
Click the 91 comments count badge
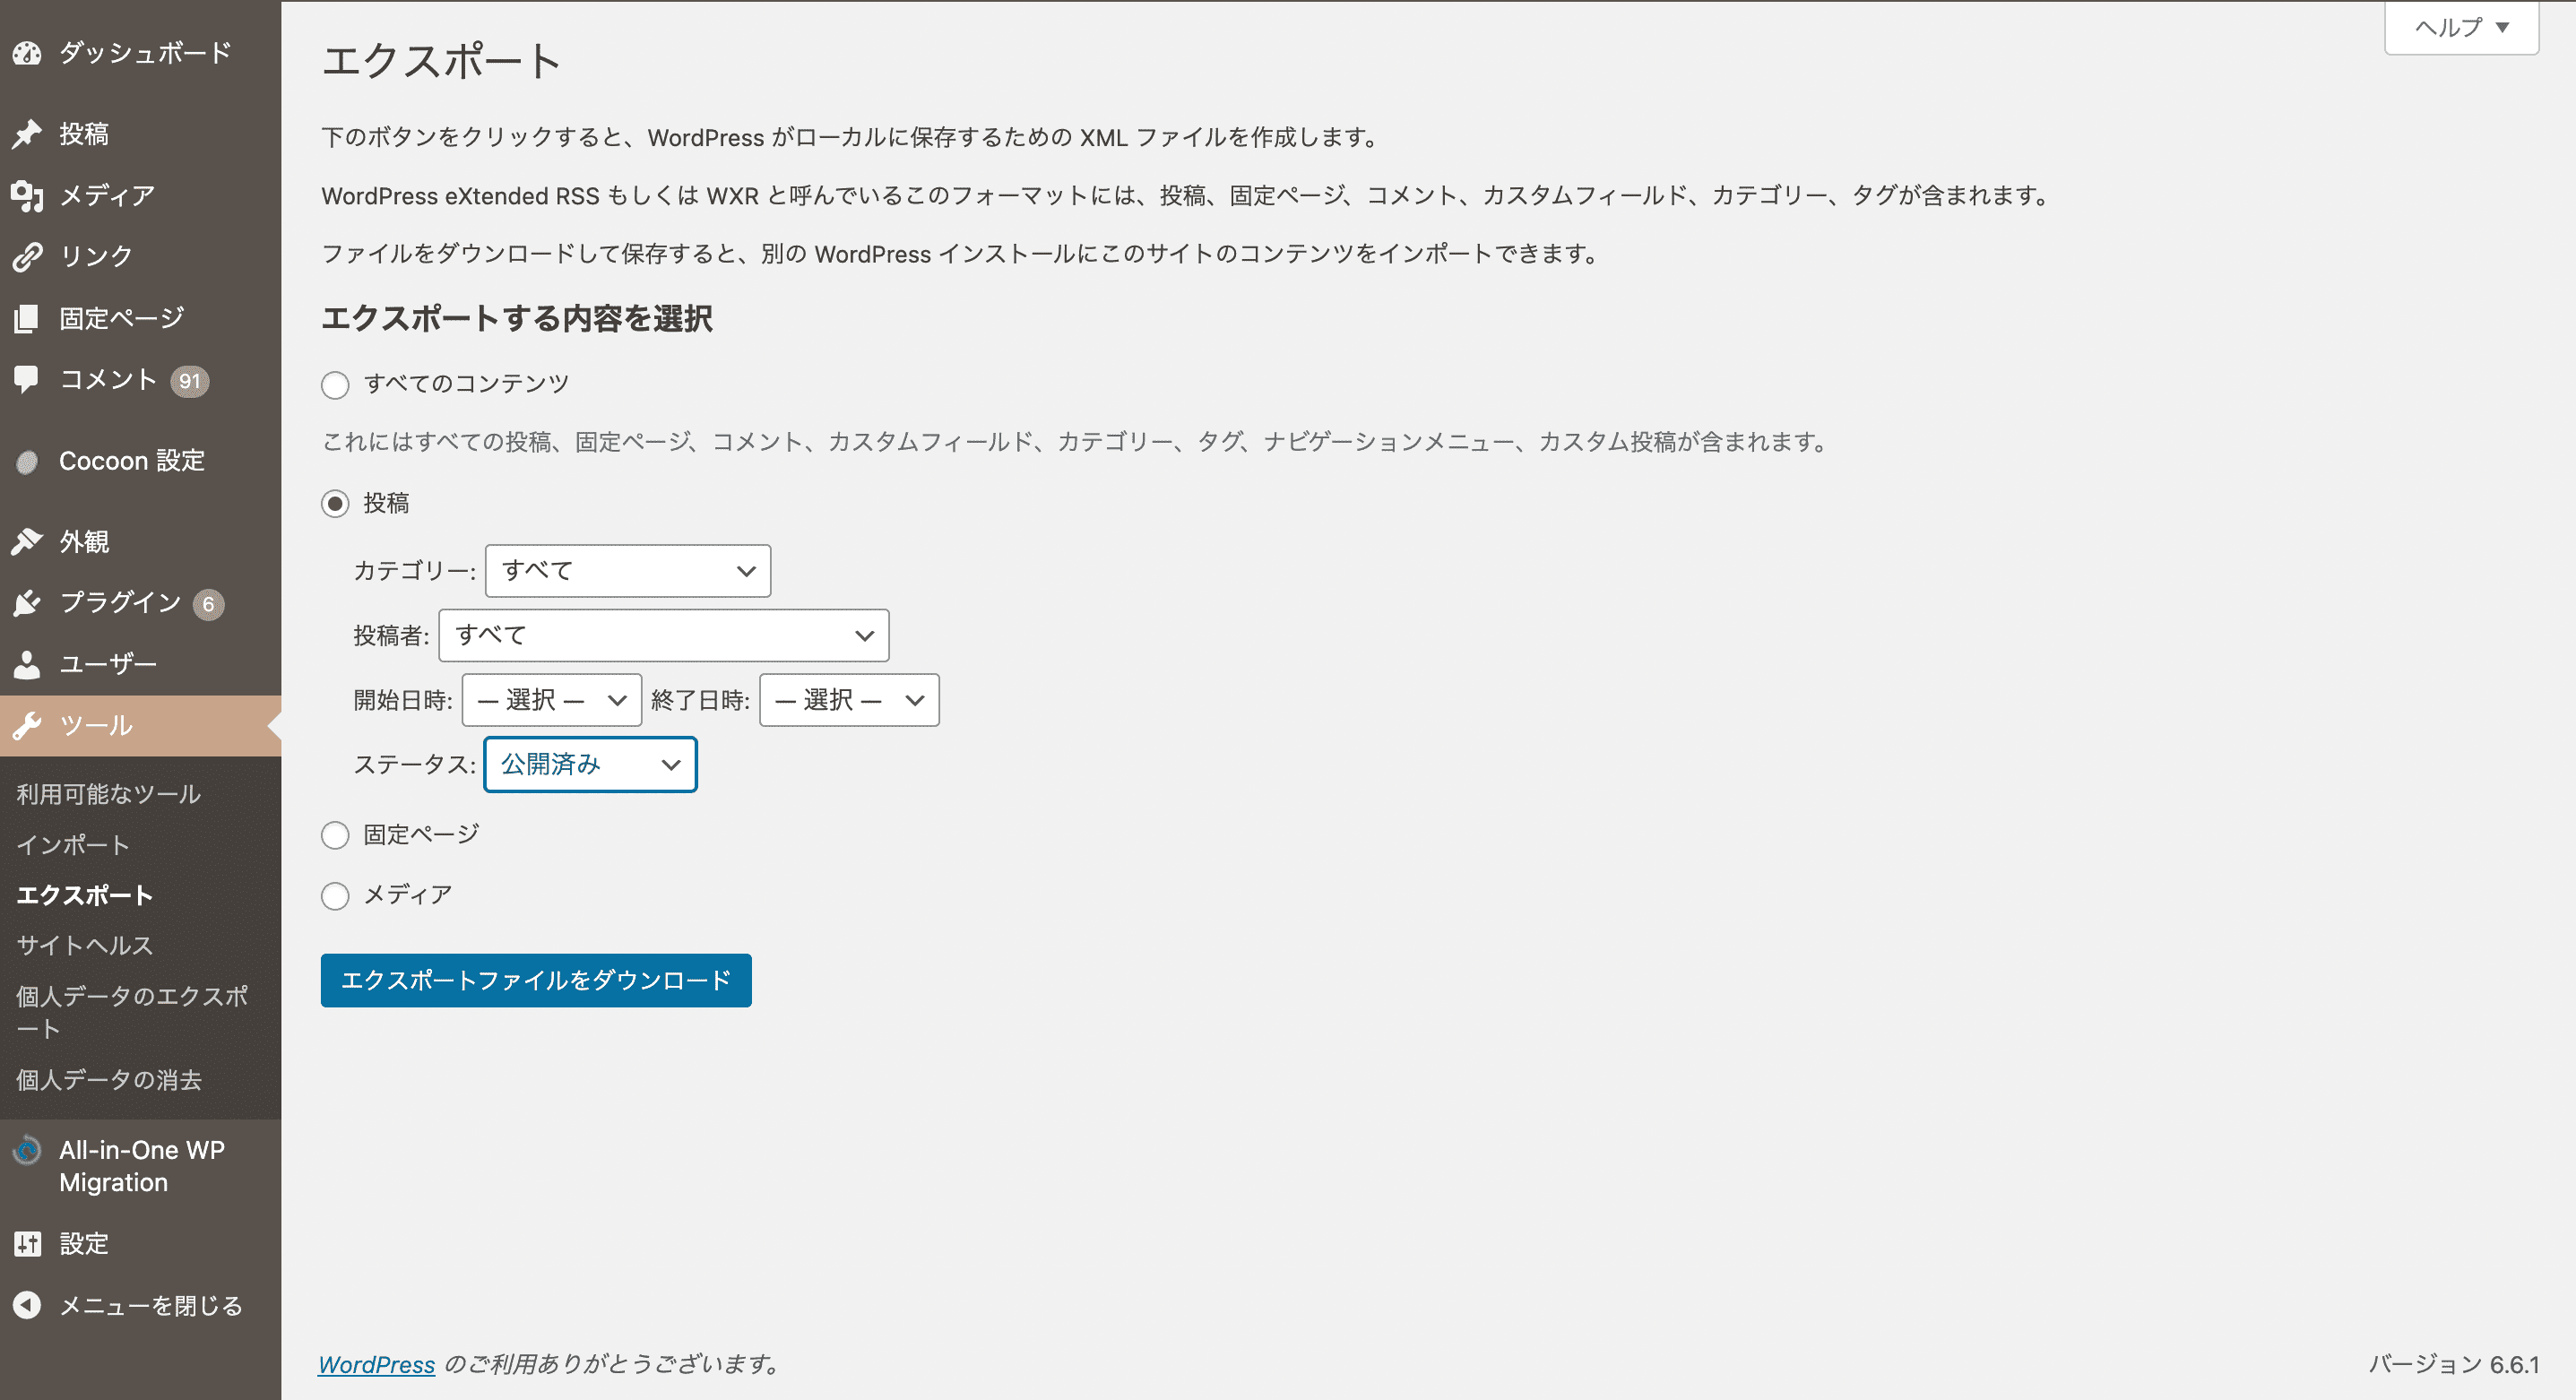[189, 381]
